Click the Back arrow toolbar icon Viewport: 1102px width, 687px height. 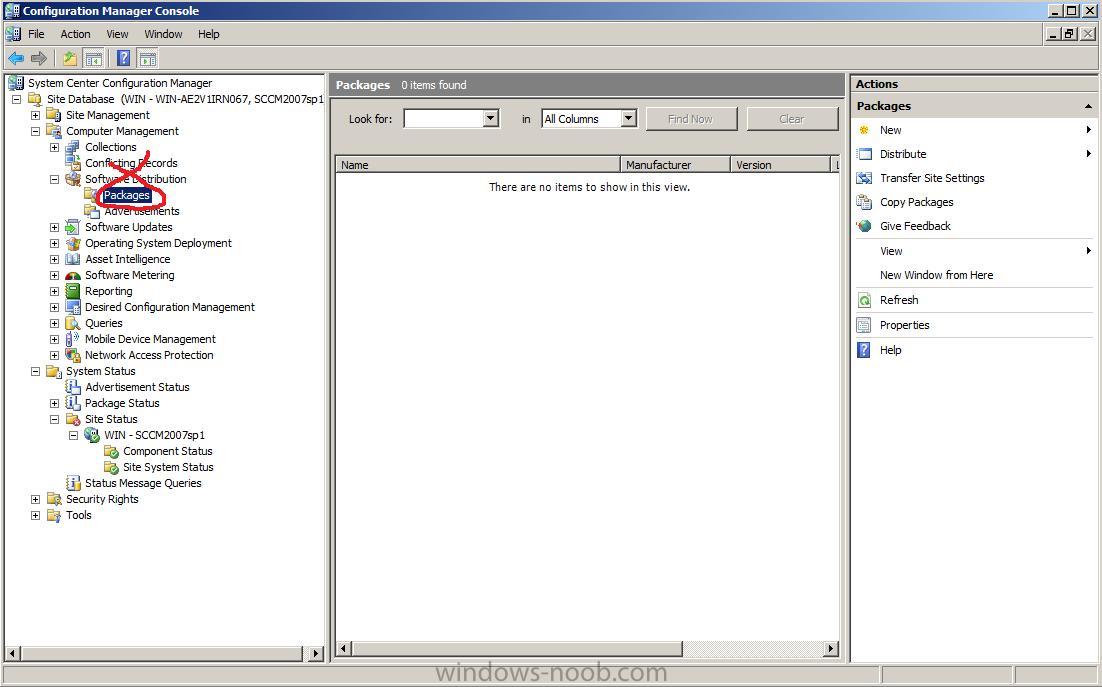pyautogui.click(x=15, y=58)
